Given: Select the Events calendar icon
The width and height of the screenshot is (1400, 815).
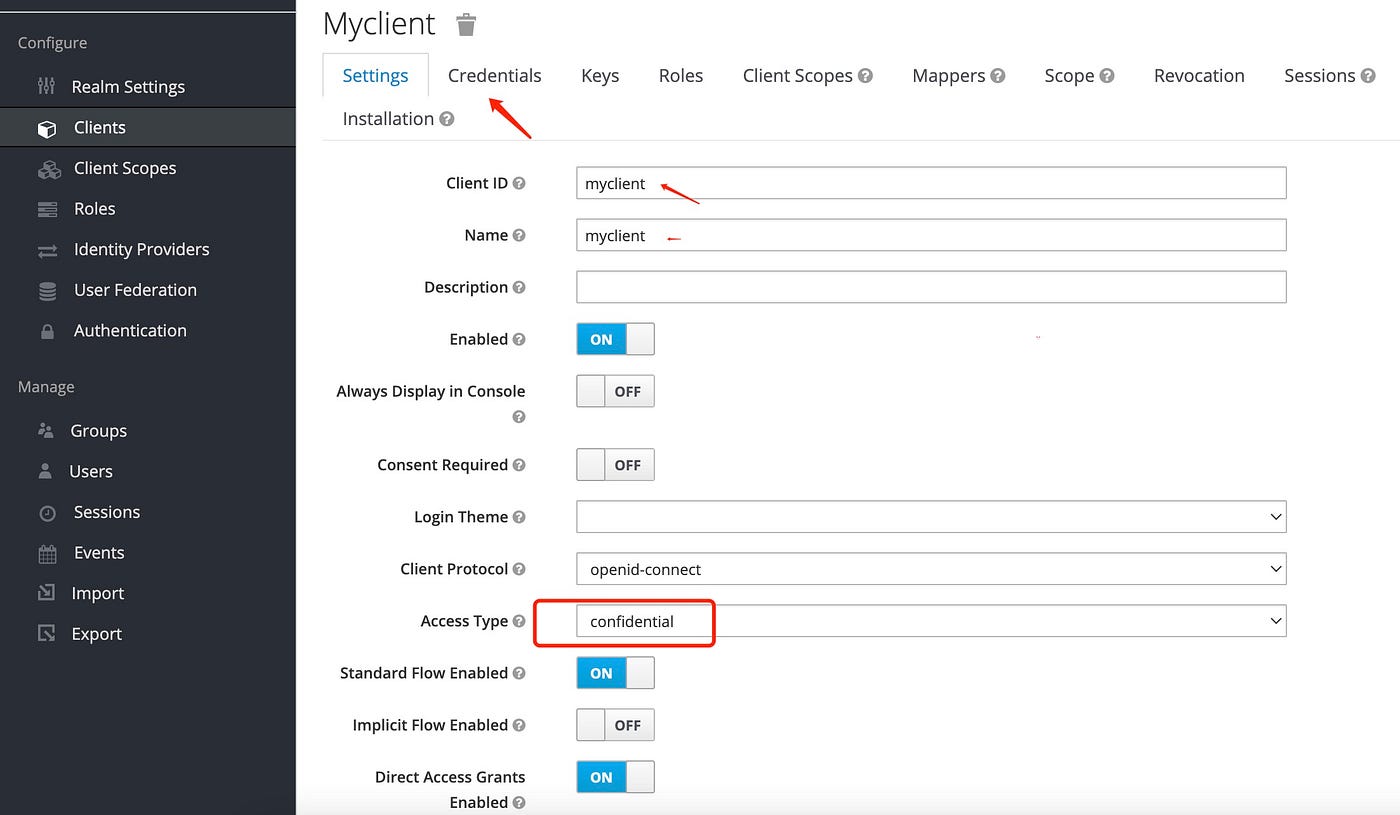Looking at the screenshot, I should [x=47, y=552].
